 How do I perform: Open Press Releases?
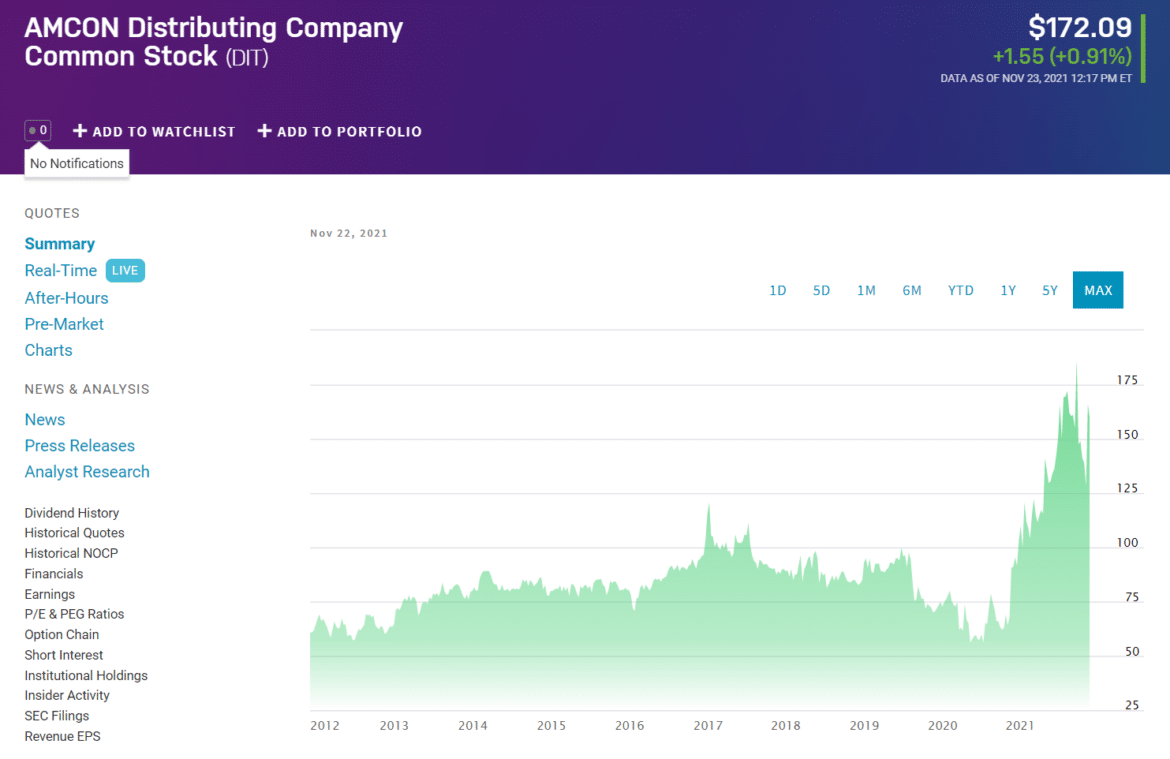point(79,445)
